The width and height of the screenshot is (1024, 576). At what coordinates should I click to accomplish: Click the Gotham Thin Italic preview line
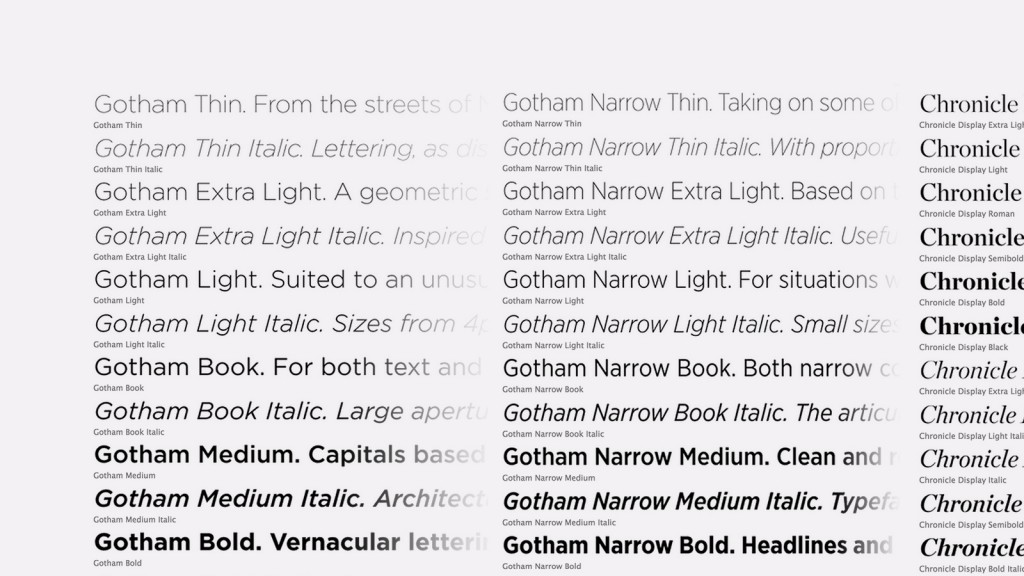[x=291, y=149]
